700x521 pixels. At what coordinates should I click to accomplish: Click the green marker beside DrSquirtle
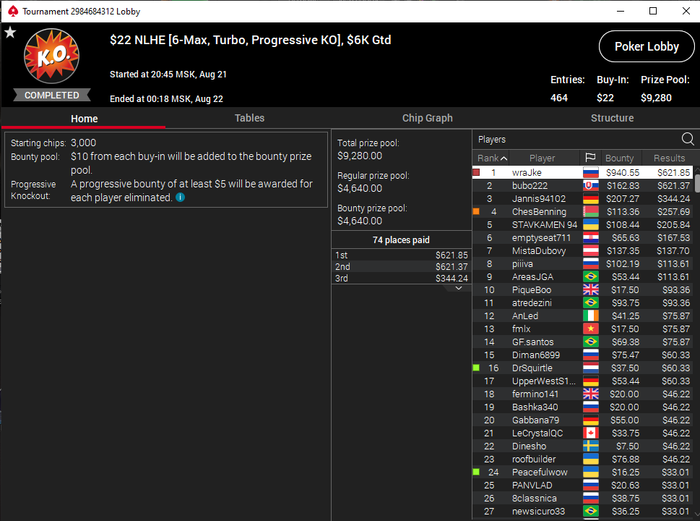(x=476, y=368)
